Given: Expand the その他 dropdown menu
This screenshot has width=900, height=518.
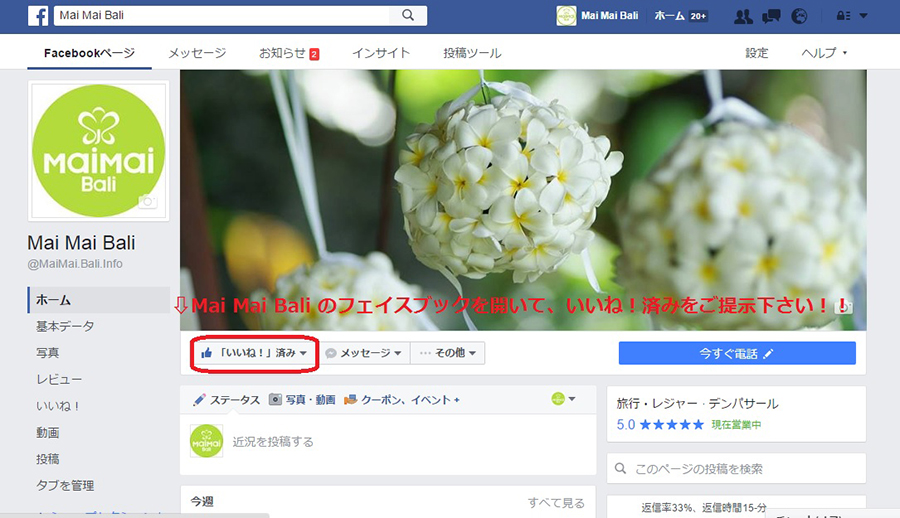Looking at the screenshot, I should tap(447, 353).
